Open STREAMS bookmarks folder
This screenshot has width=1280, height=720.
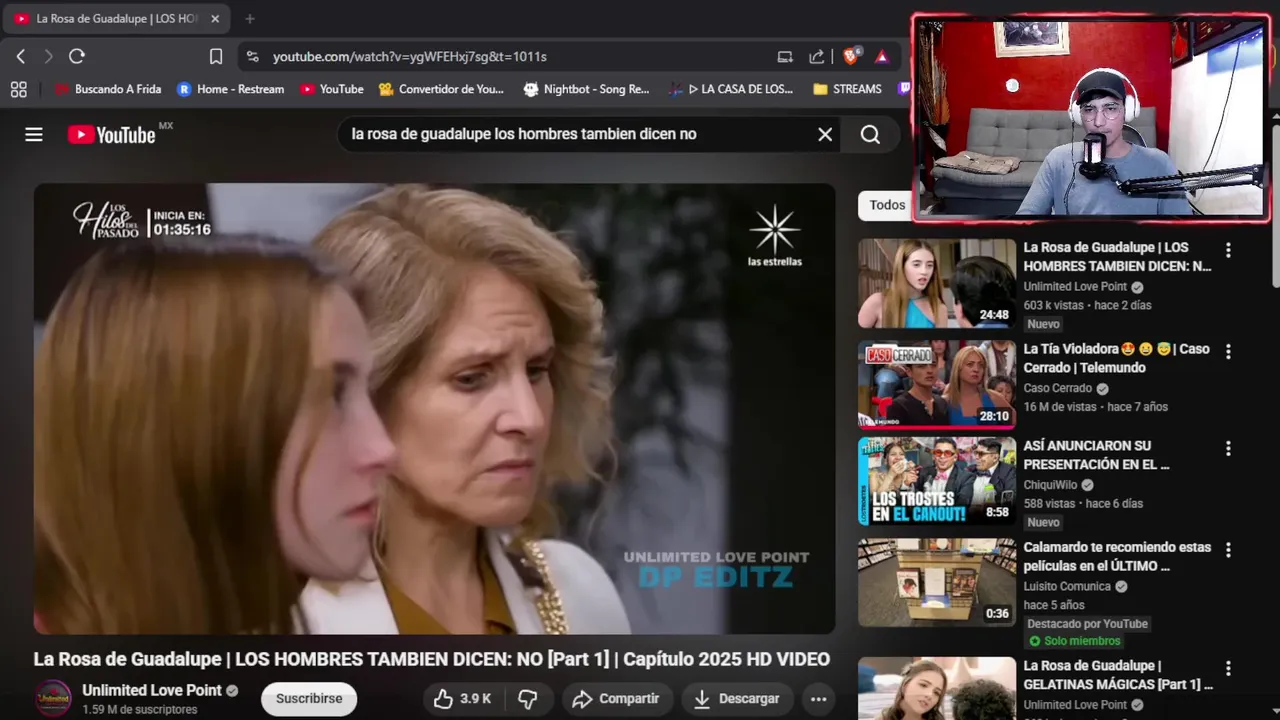tap(847, 89)
